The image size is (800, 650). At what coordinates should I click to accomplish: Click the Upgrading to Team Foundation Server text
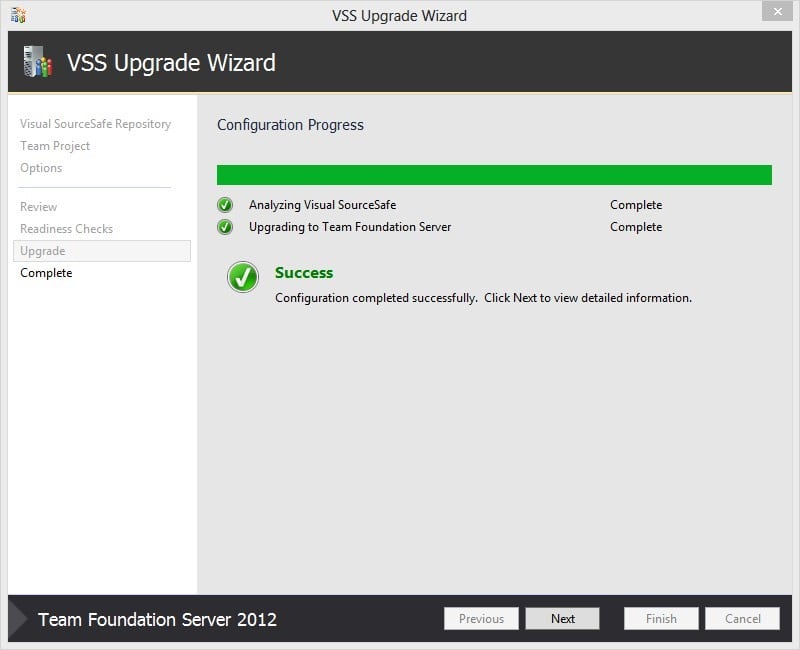point(350,227)
